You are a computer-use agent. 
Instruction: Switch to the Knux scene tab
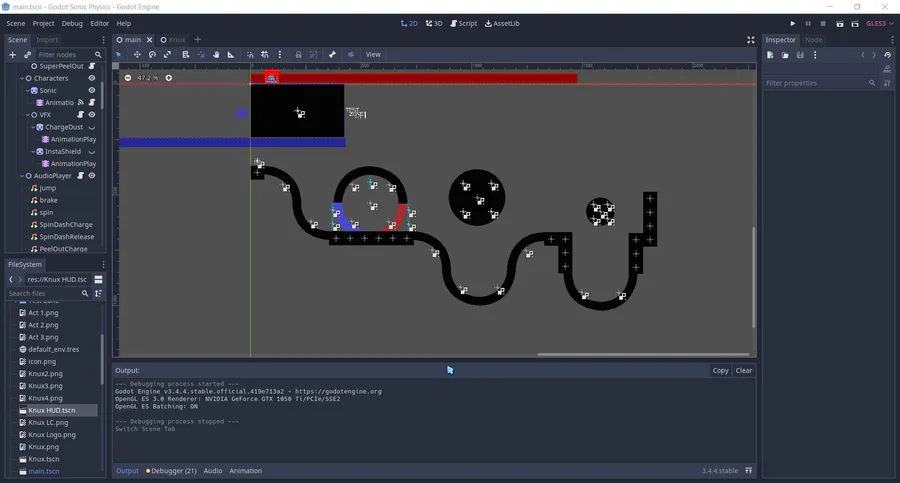tap(173, 40)
